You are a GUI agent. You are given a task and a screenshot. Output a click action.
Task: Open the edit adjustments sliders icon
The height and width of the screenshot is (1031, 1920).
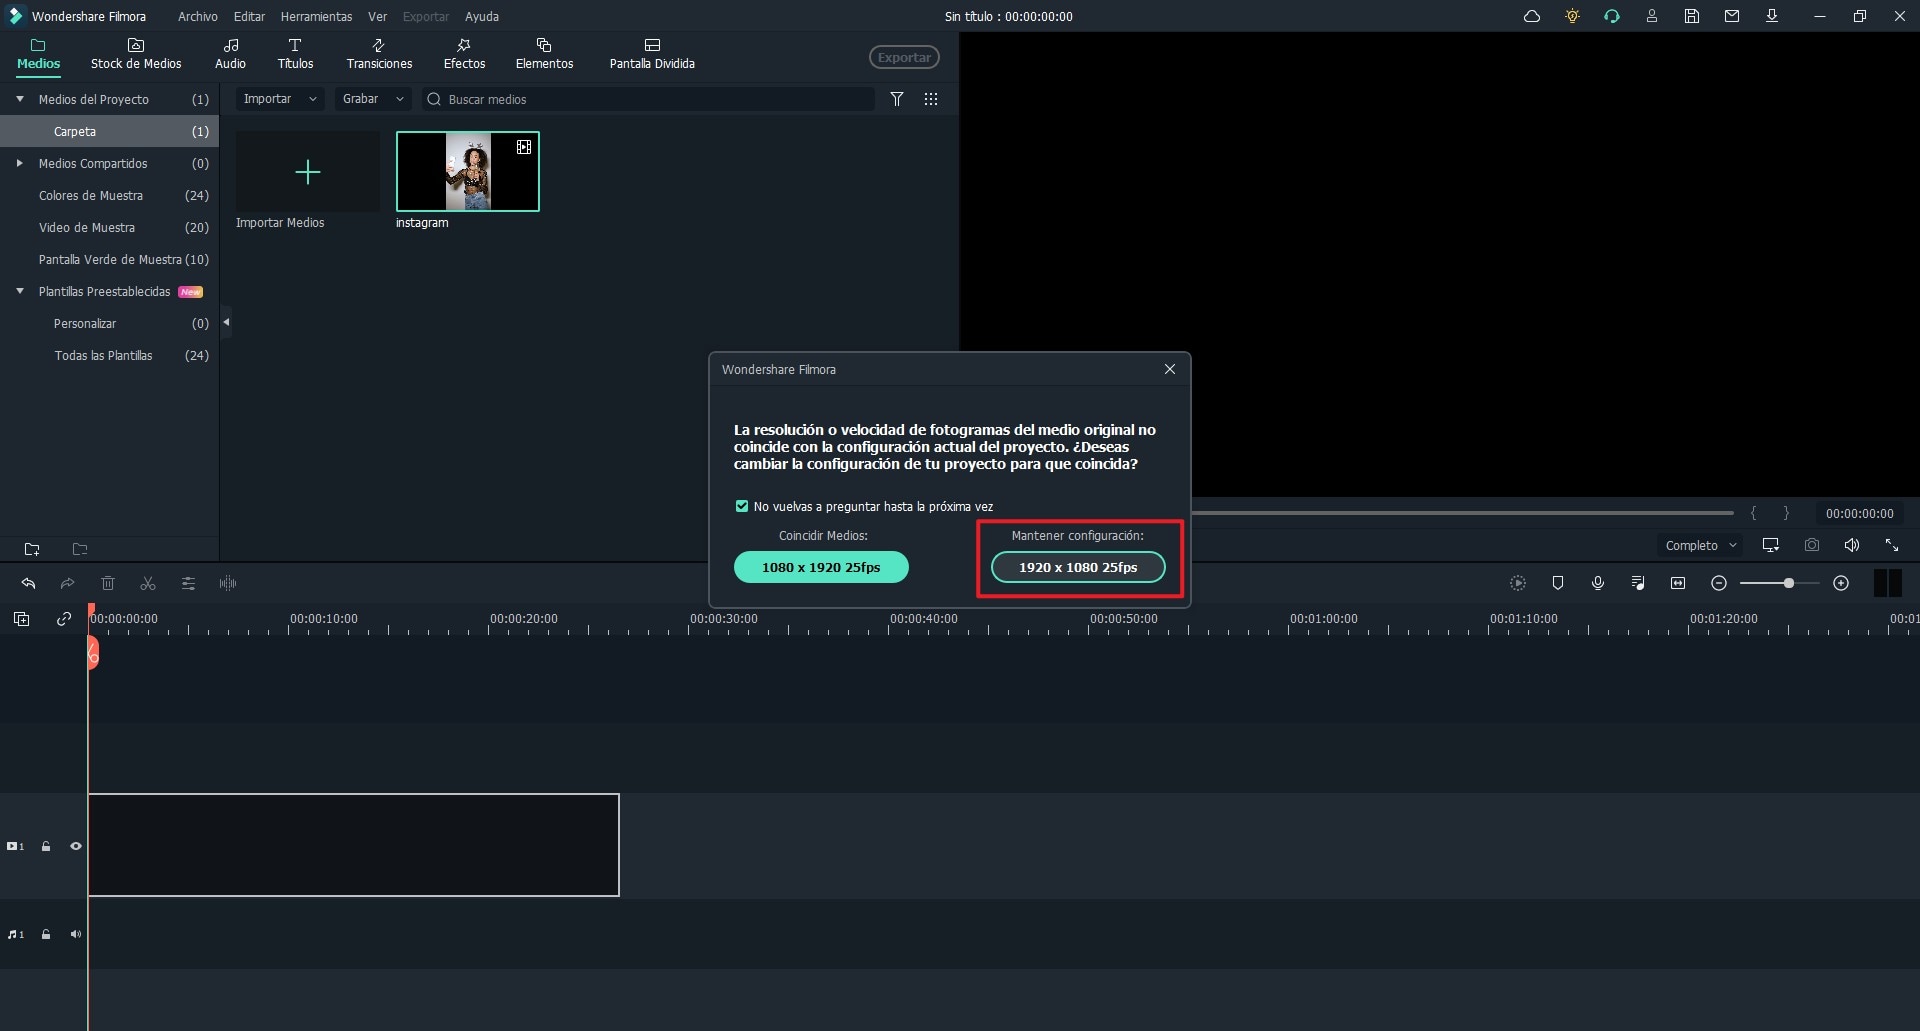[x=188, y=583]
